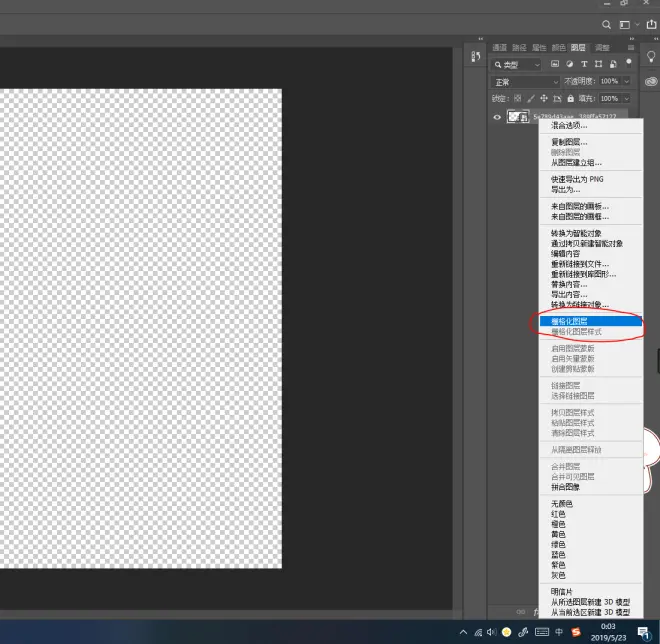This screenshot has height=644, width=660.
Task: Lock all padlock icon
Action: [570, 98]
